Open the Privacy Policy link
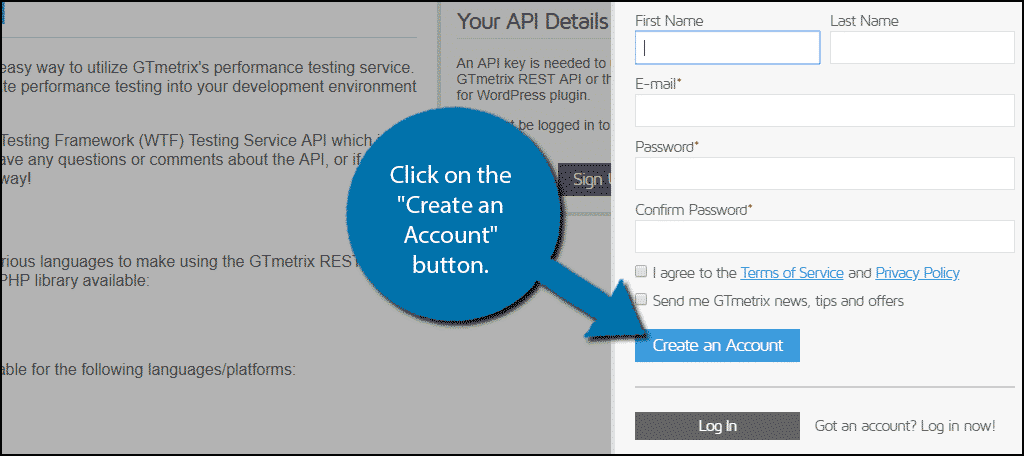This screenshot has height=456, width=1024. coord(917,273)
